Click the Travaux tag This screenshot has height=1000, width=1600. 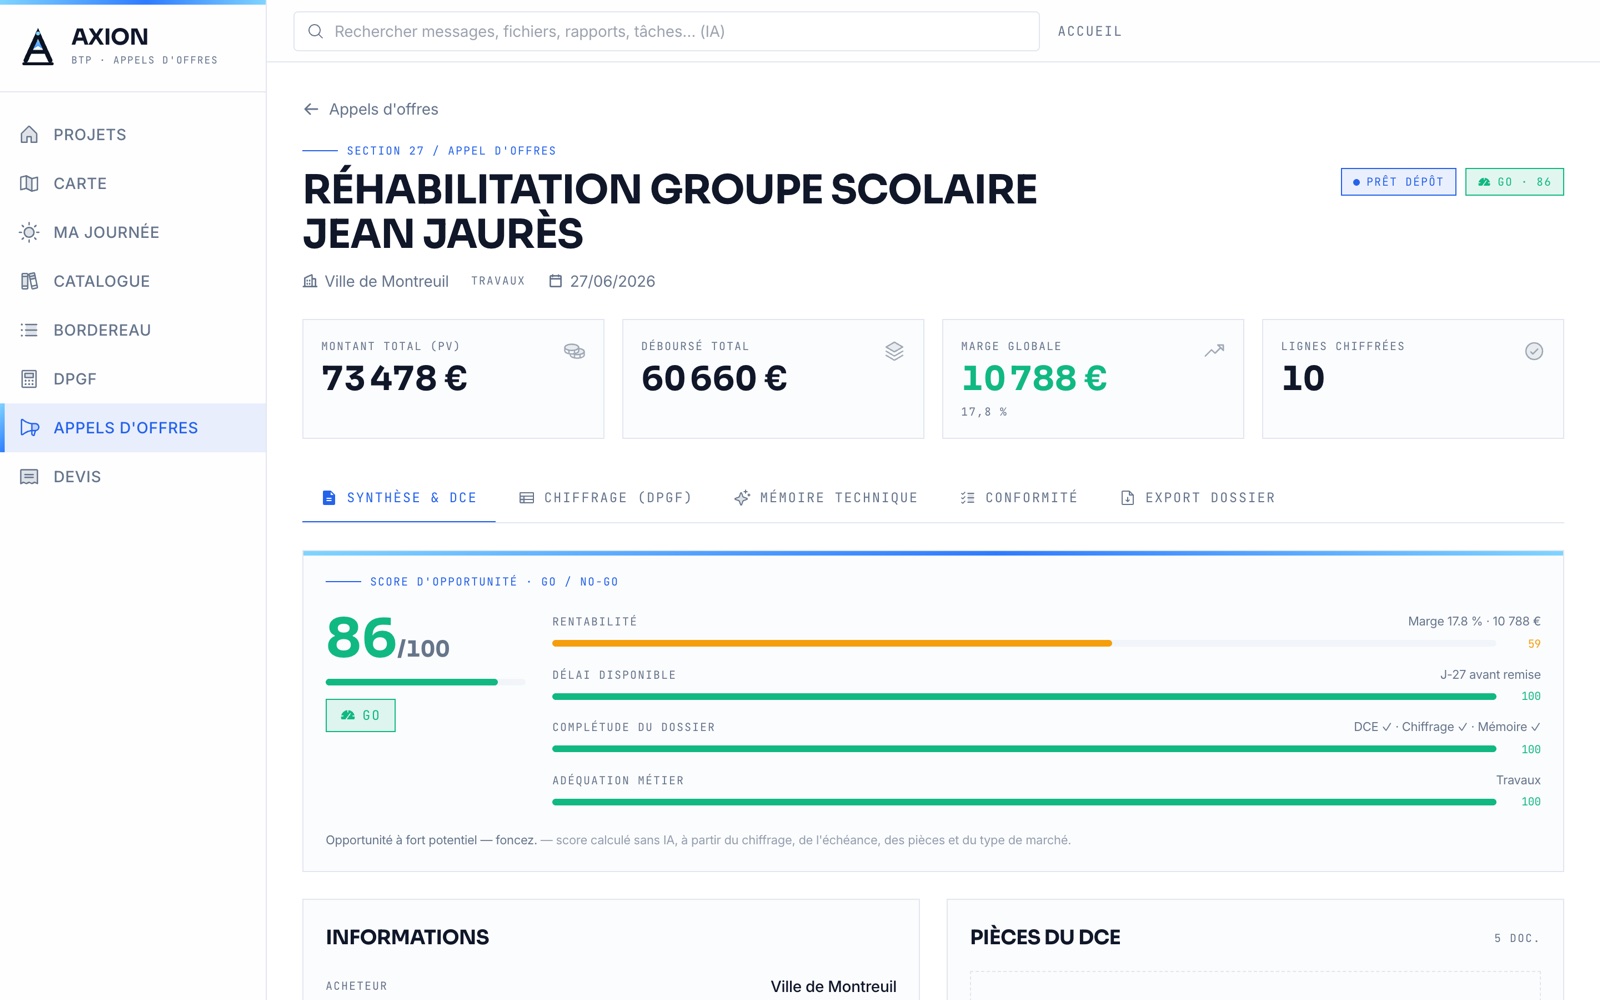(498, 281)
